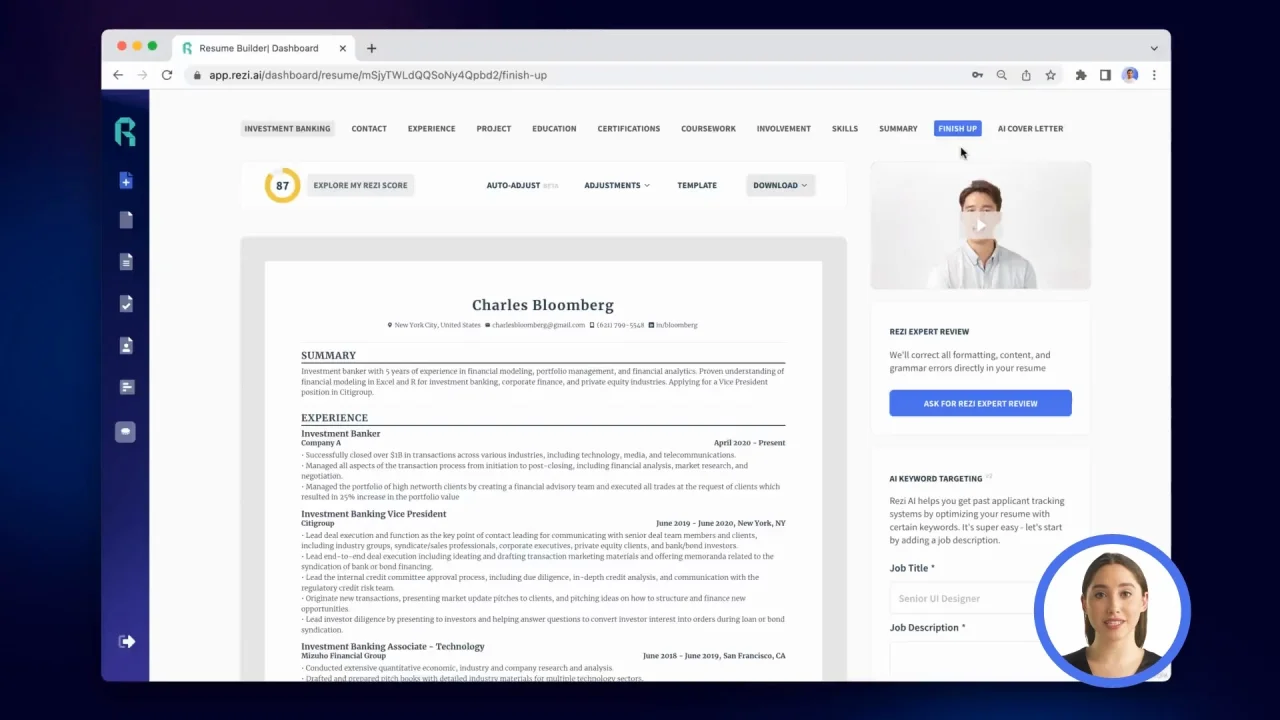Viewport: 1280px width, 720px height.
Task: Click the saved password key icon
Action: point(977,75)
